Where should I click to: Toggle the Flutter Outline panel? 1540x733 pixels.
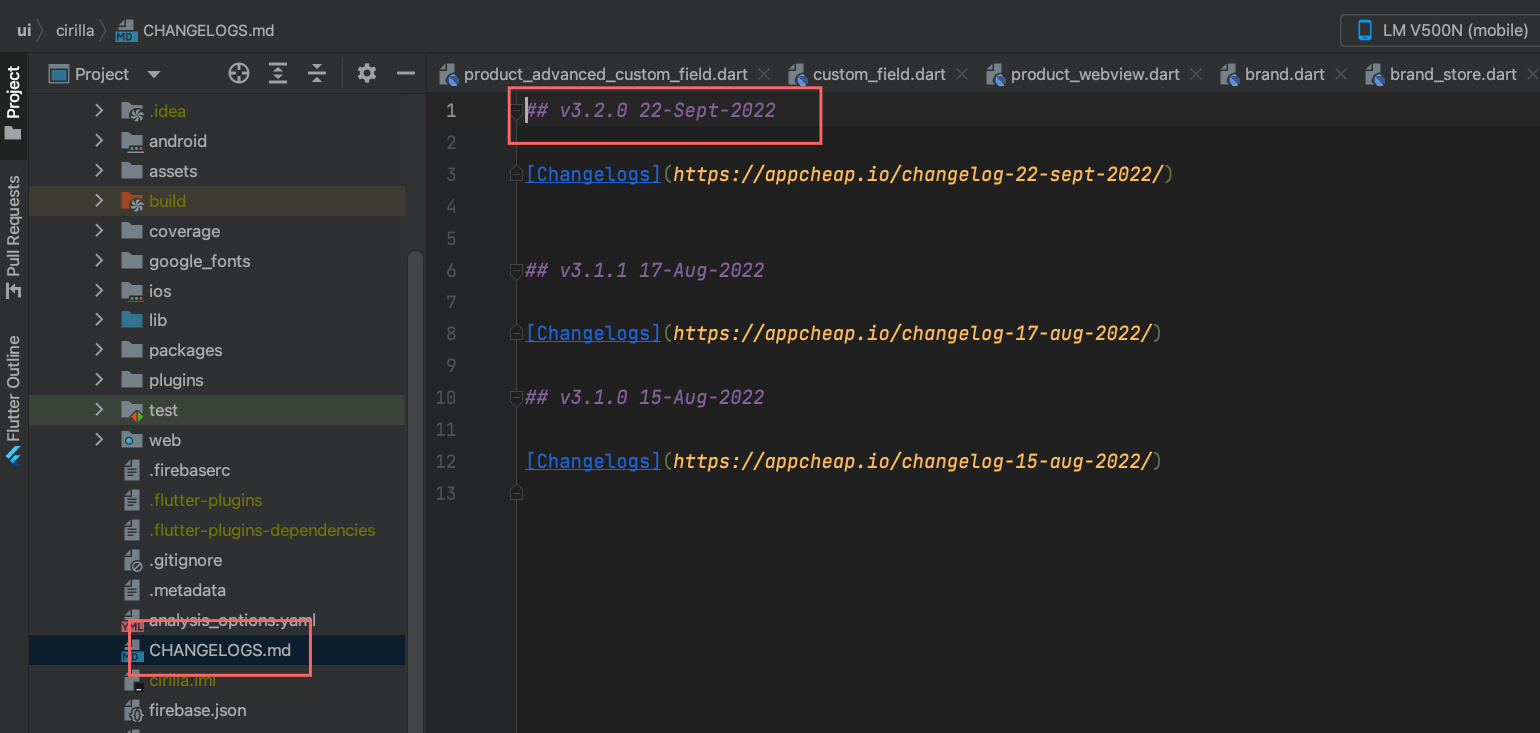coord(12,390)
